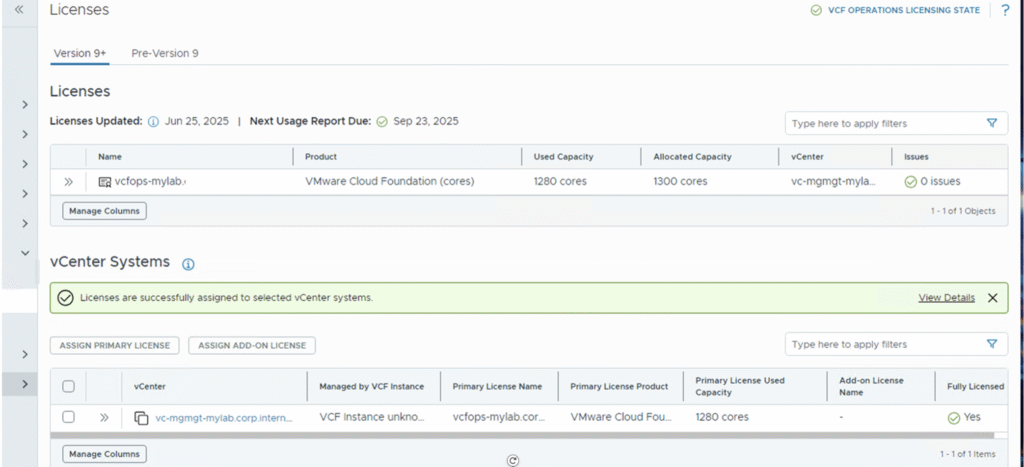
Task: Select the vc-mgmgt-mylab row checkbox
Action: point(68,417)
